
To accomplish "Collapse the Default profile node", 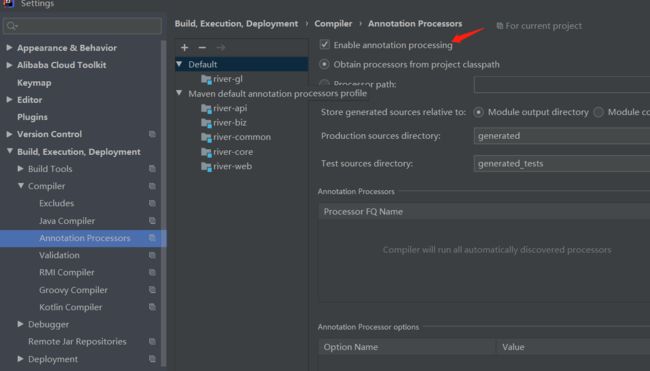I will click(179, 64).
